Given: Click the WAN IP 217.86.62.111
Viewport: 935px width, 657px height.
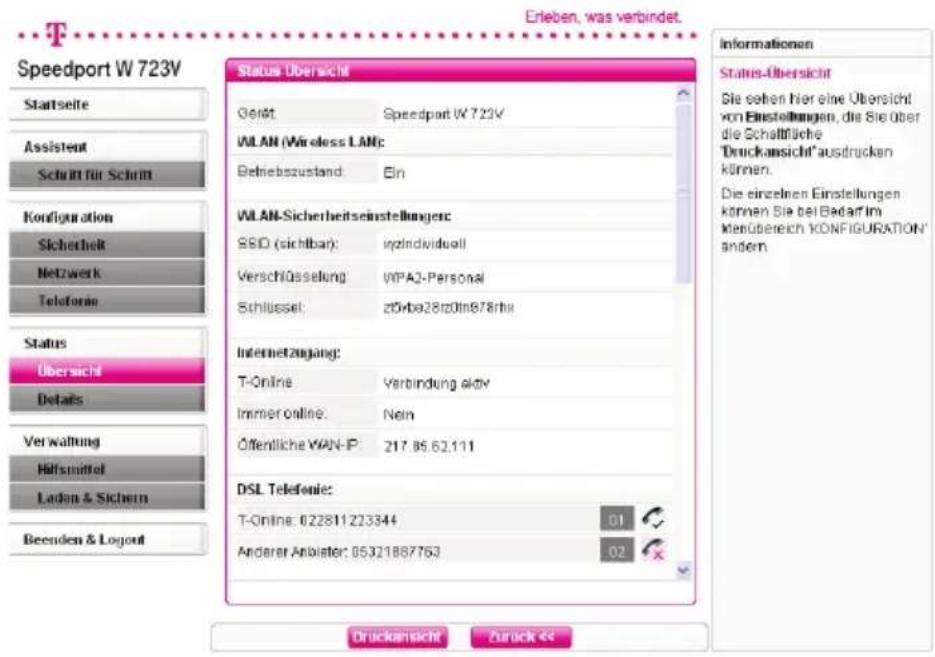Looking at the screenshot, I should [429, 447].
